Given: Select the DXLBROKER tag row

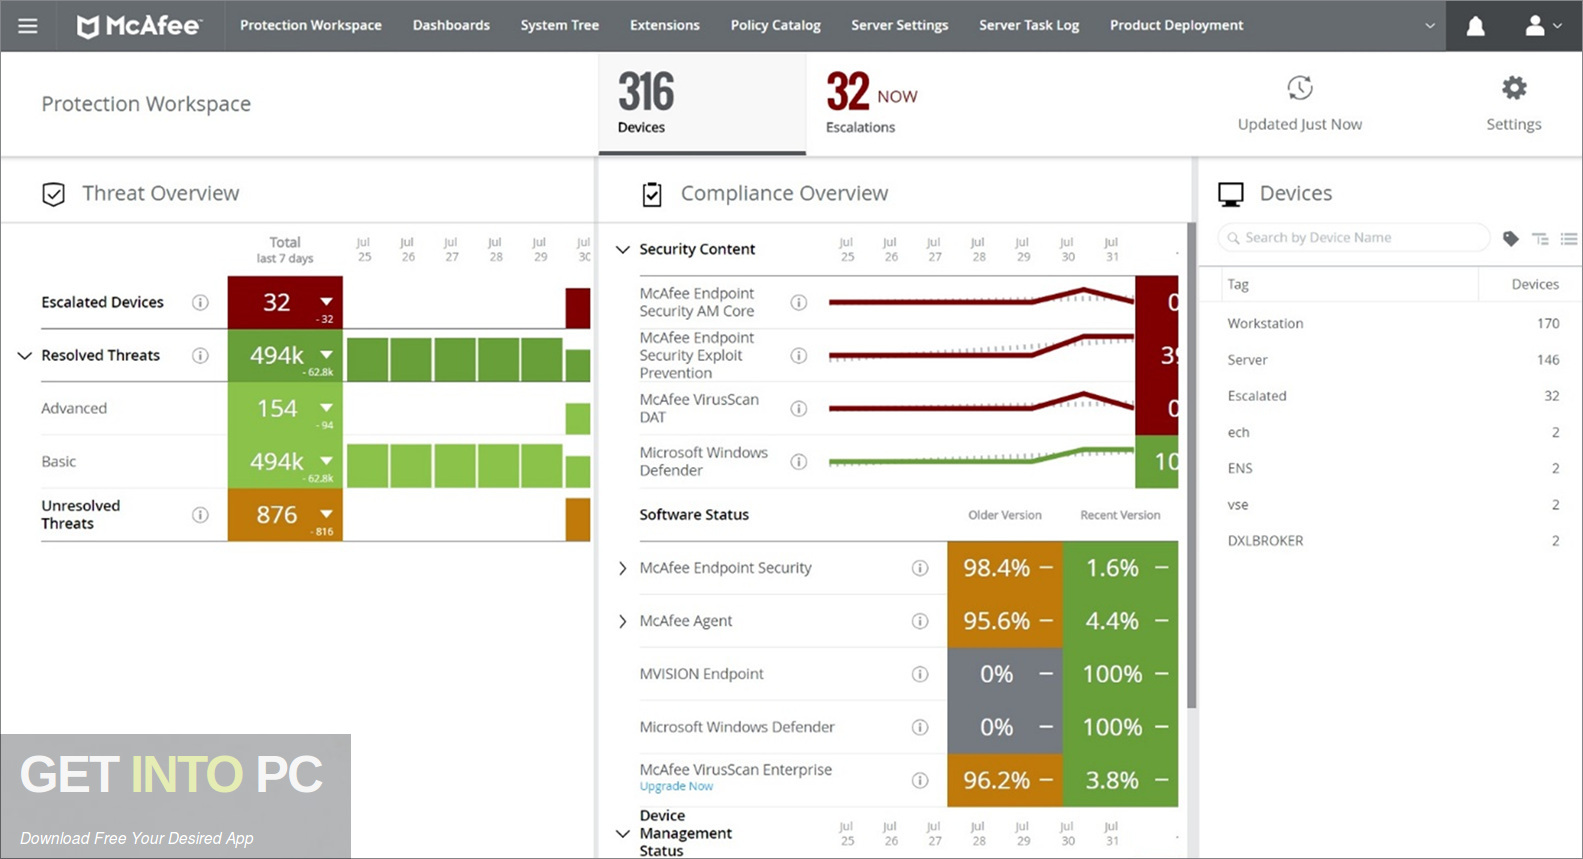Looking at the screenshot, I should point(1393,541).
